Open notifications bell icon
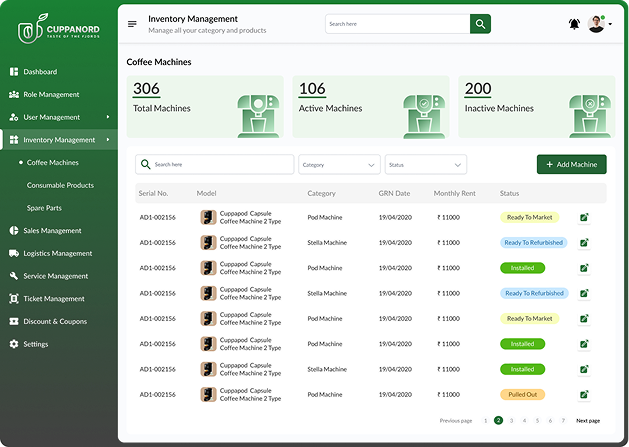This screenshot has width=629, height=447. click(574, 24)
